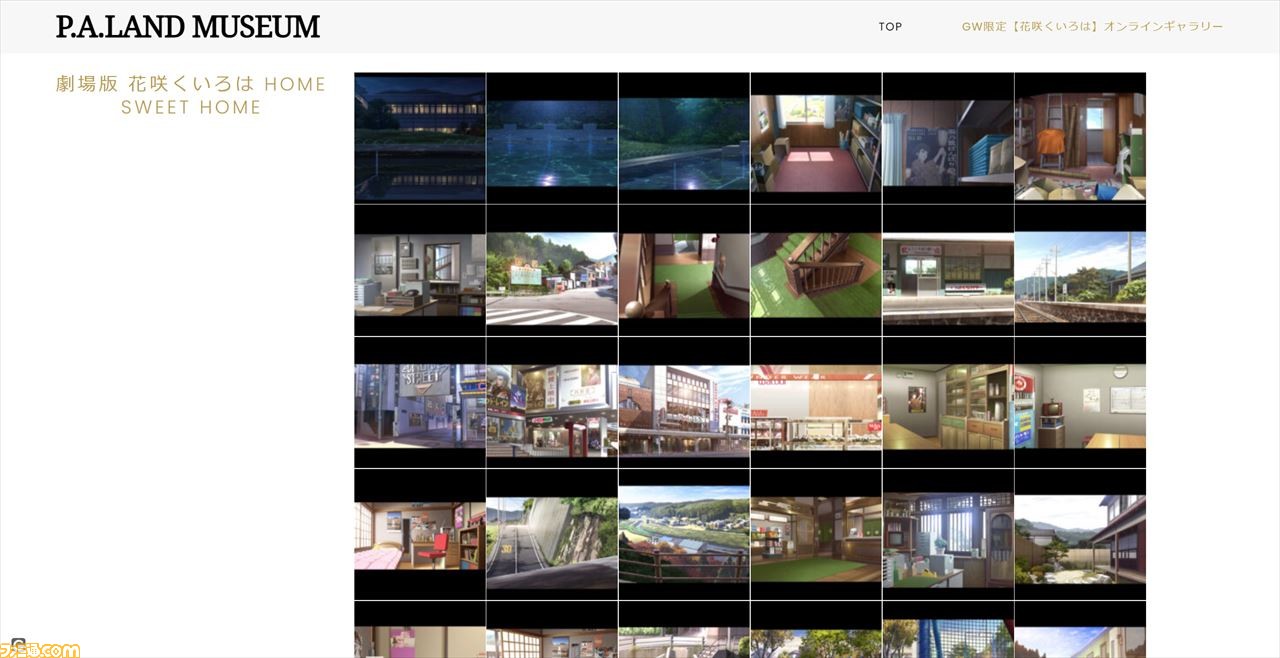View the kitchen with lattice windows thumbnail

[x=948, y=534]
